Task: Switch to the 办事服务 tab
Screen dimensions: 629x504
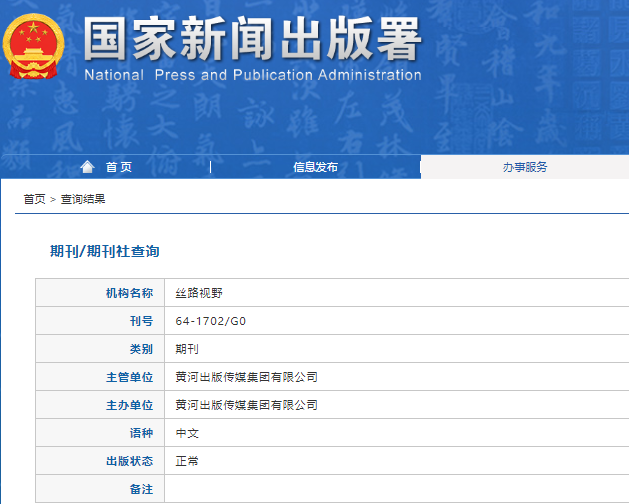Action: (524, 167)
